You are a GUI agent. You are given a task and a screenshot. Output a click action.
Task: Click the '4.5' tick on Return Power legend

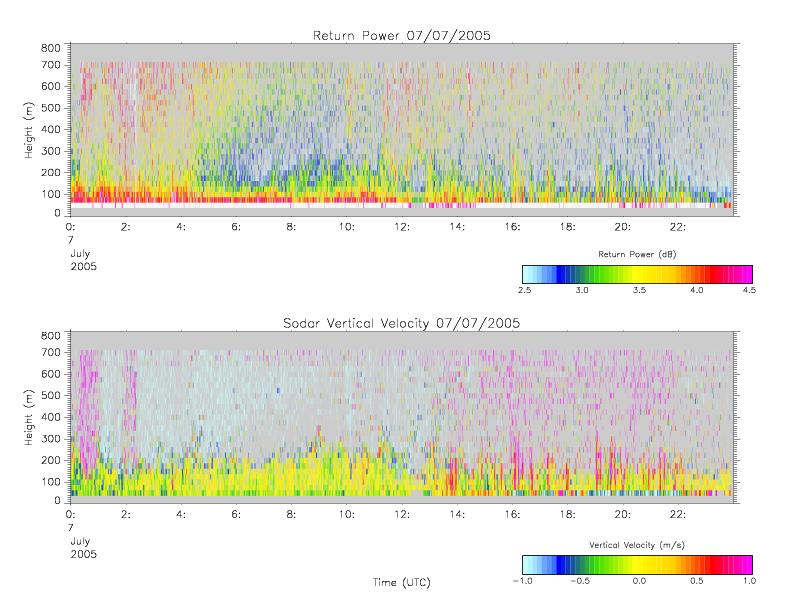pos(749,290)
